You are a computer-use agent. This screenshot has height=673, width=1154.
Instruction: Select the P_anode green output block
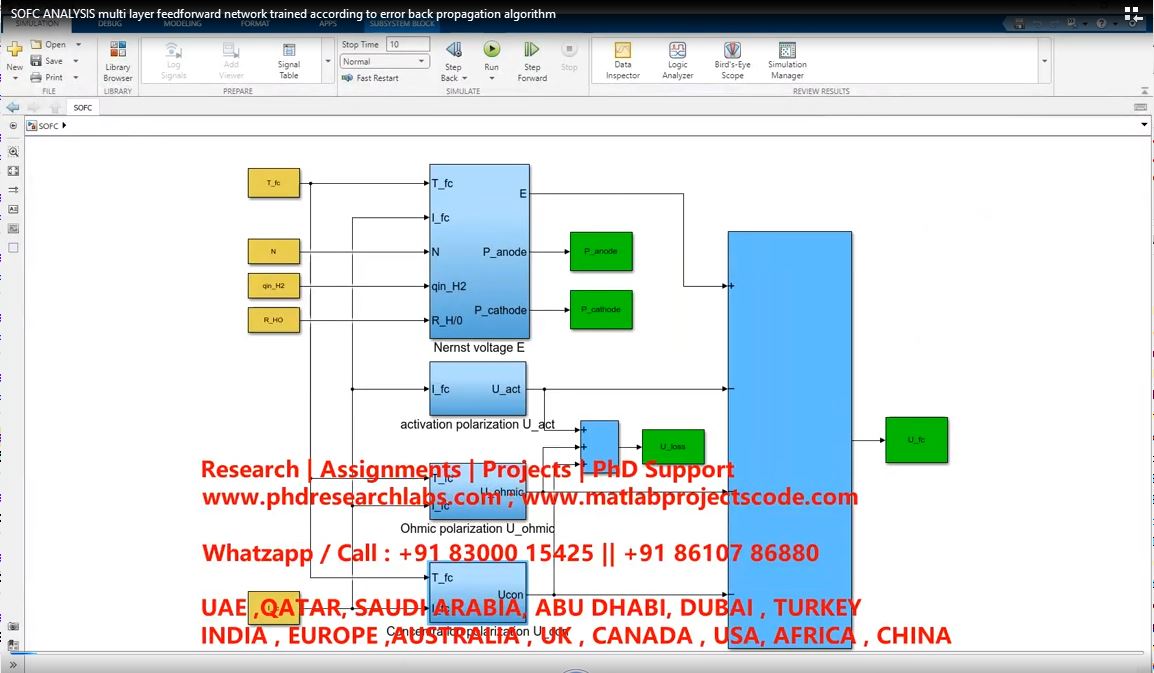point(601,251)
